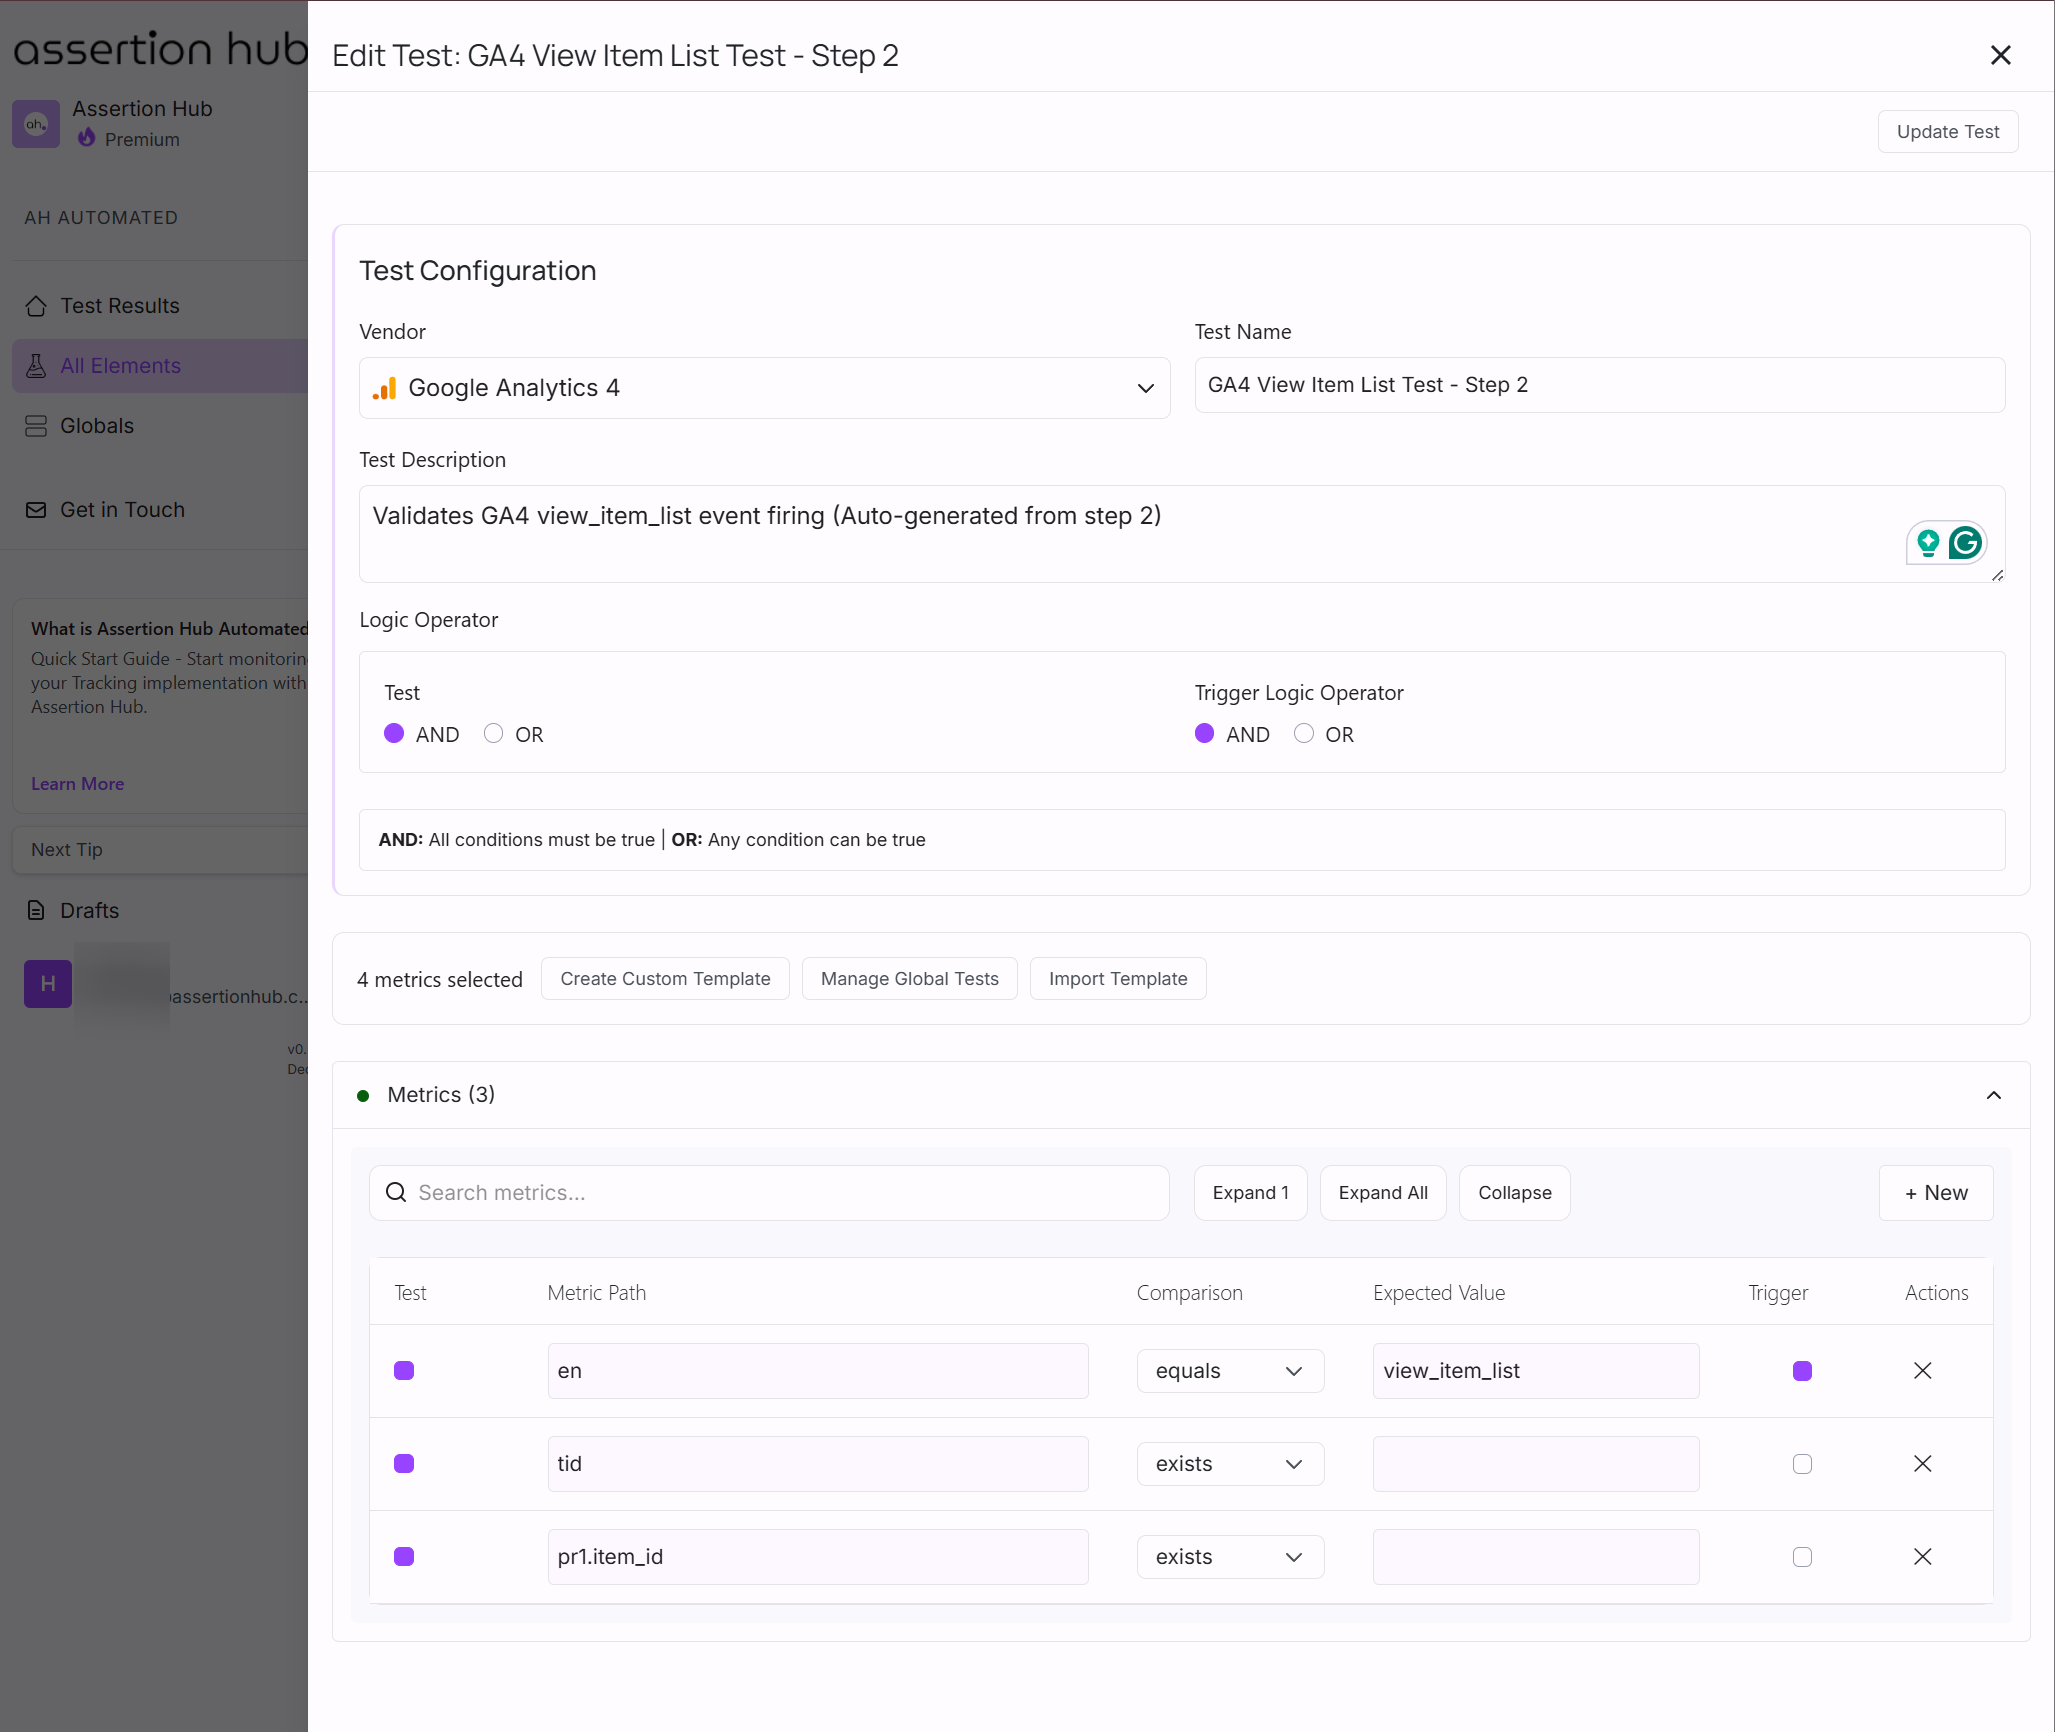The height and width of the screenshot is (1732, 2055).
Task: Select the OR radio button under Test
Action: coord(492,733)
